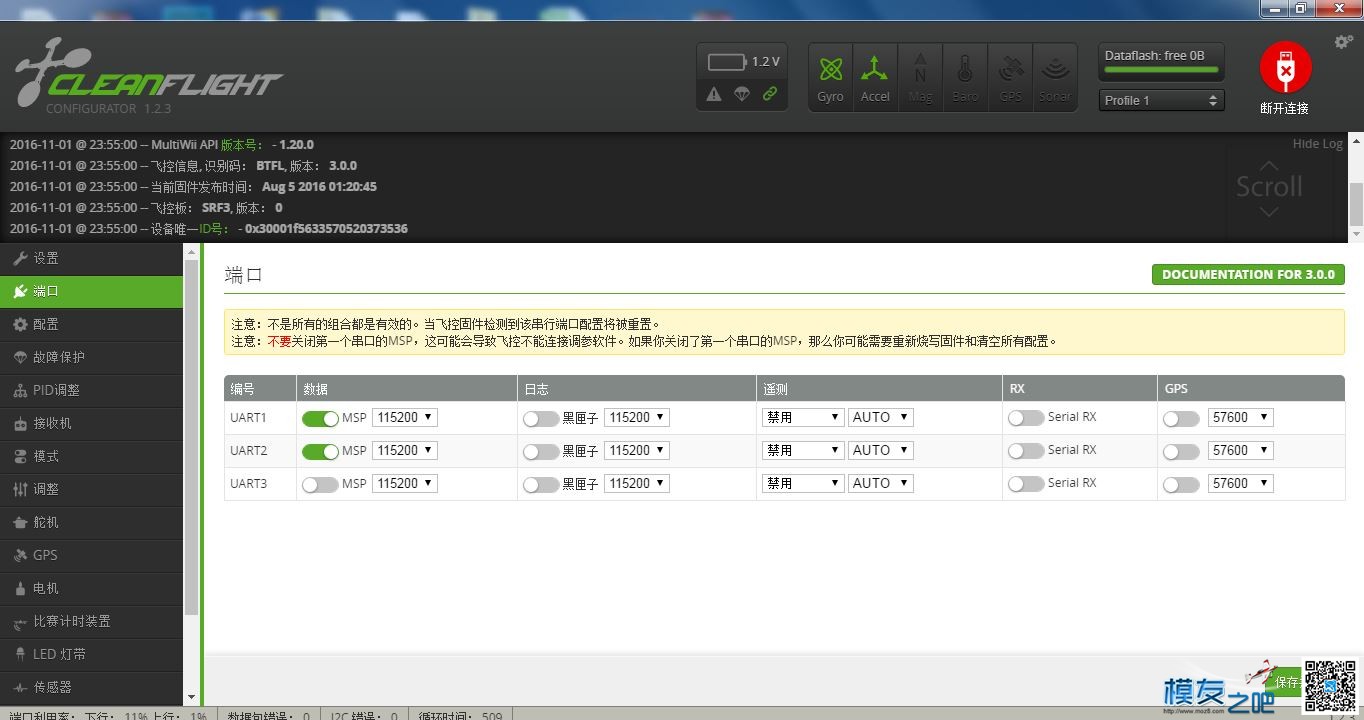Image resolution: width=1364 pixels, height=720 pixels.
Task: Open UART3 telemetry AUTO baud dropdown
Action: point(881,484)
